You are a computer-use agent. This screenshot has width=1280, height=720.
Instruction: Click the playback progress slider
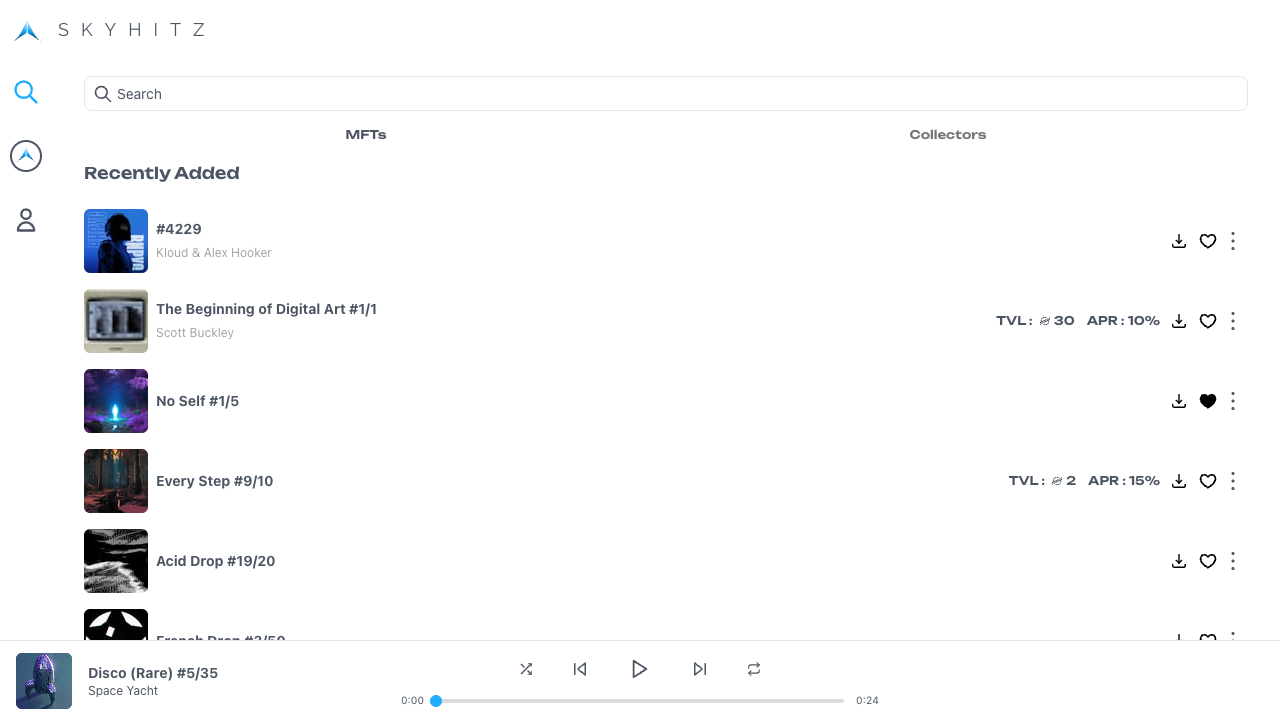coord(640,701)
